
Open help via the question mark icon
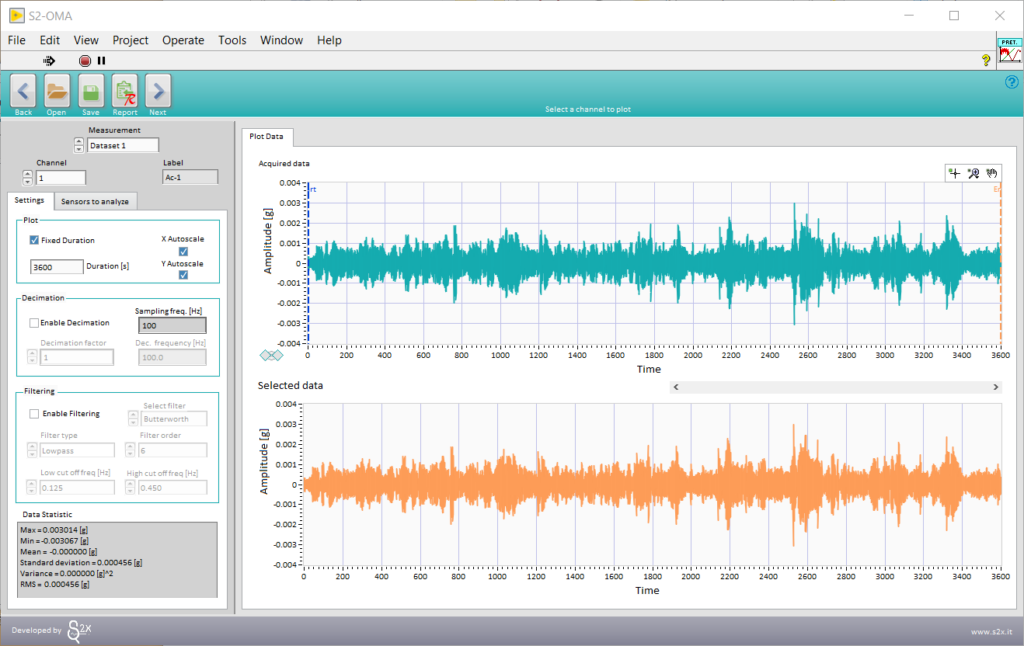click(985, 60)
